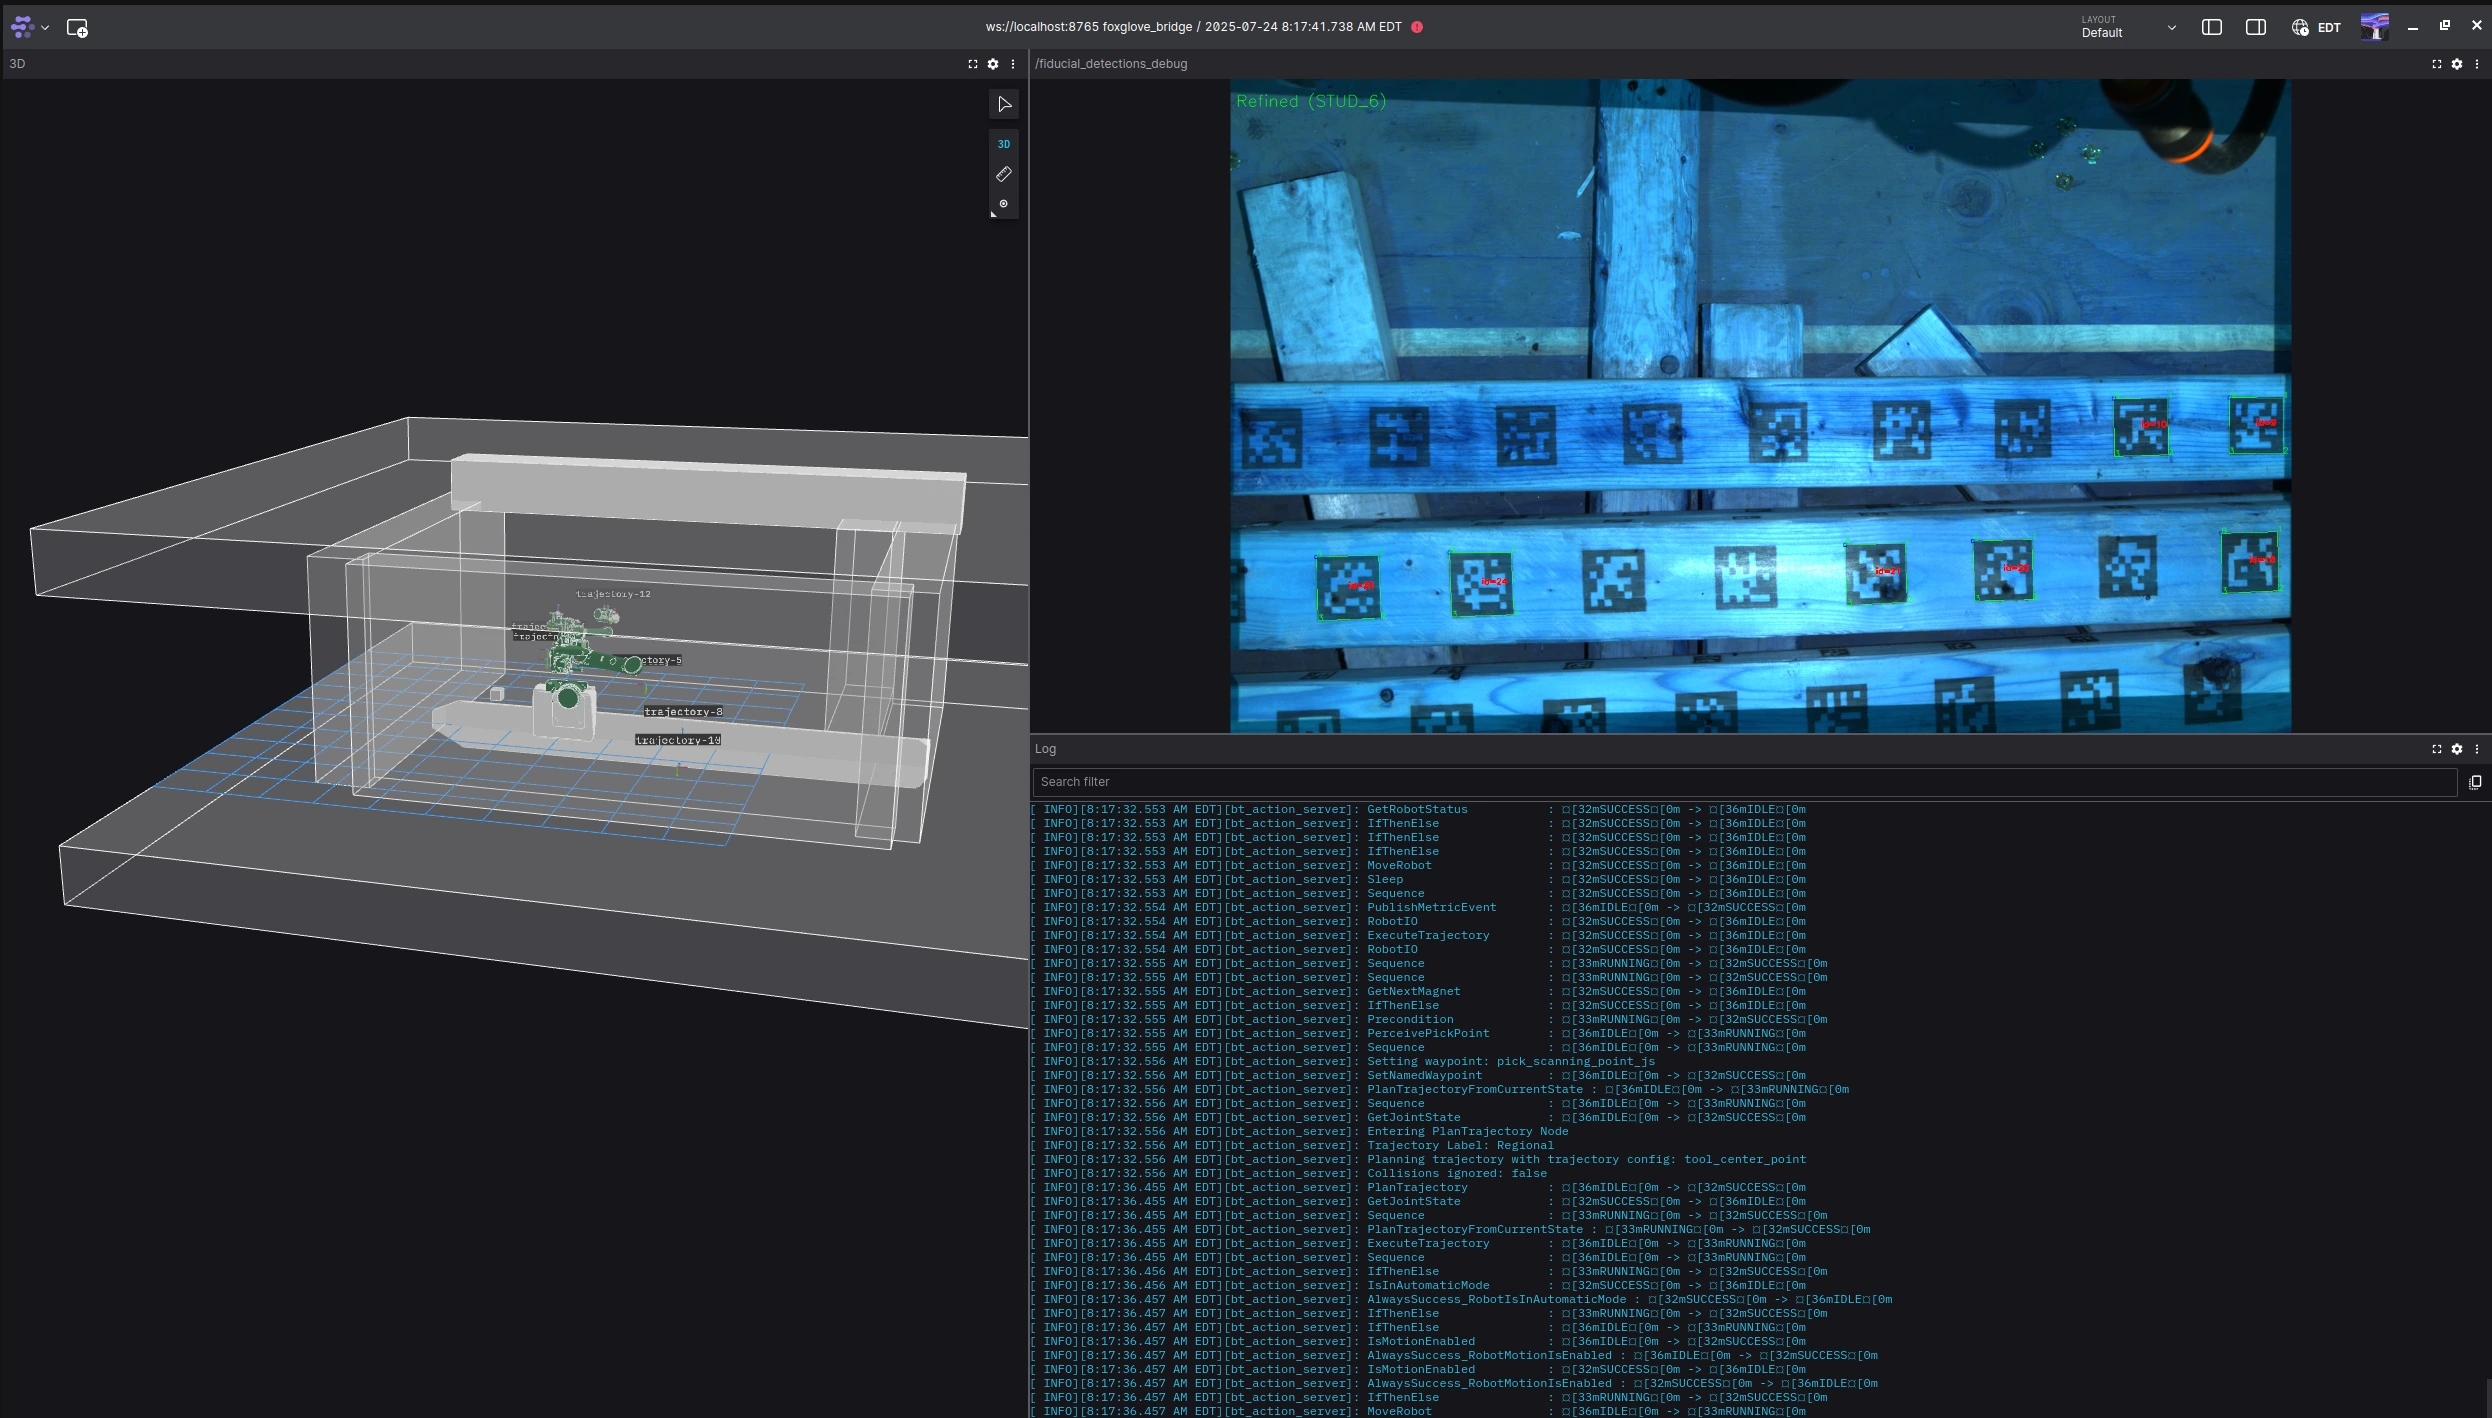Switch the 3D view to 2D mode
This screenshot has height=1418, width=2492.
[1003, 143]
